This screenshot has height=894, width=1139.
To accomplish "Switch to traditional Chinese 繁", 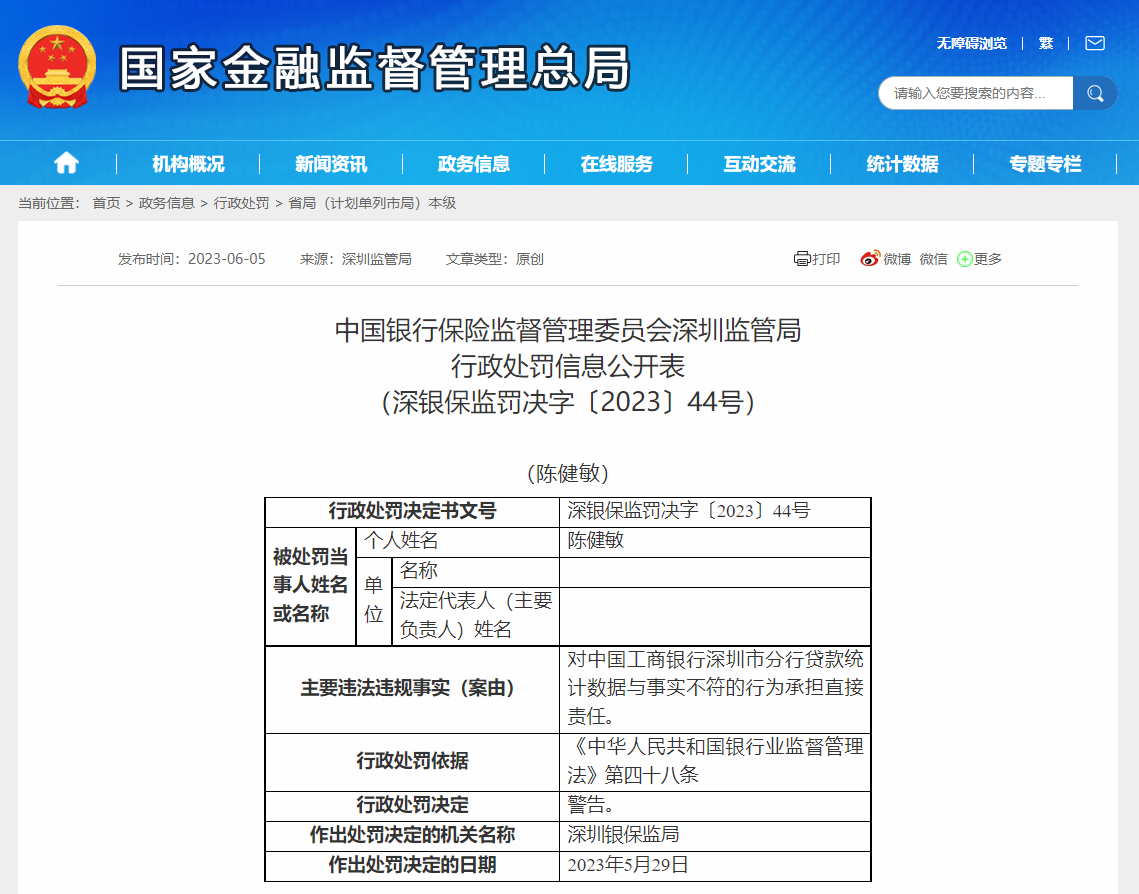I will [x=1046, y=44].
